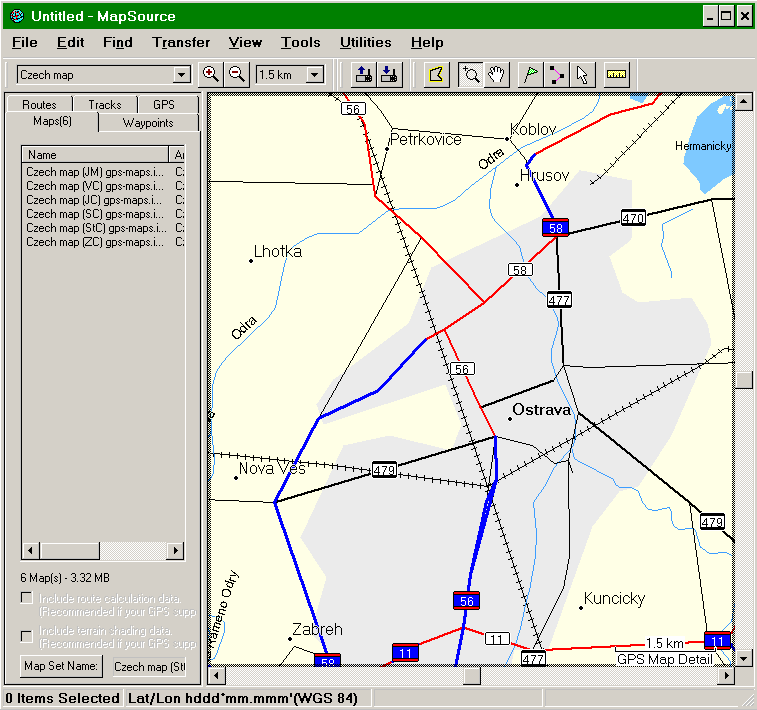This screenshot has width=757, height=710.
Task: Open the File menu
Action: click(x=25, y=42)
